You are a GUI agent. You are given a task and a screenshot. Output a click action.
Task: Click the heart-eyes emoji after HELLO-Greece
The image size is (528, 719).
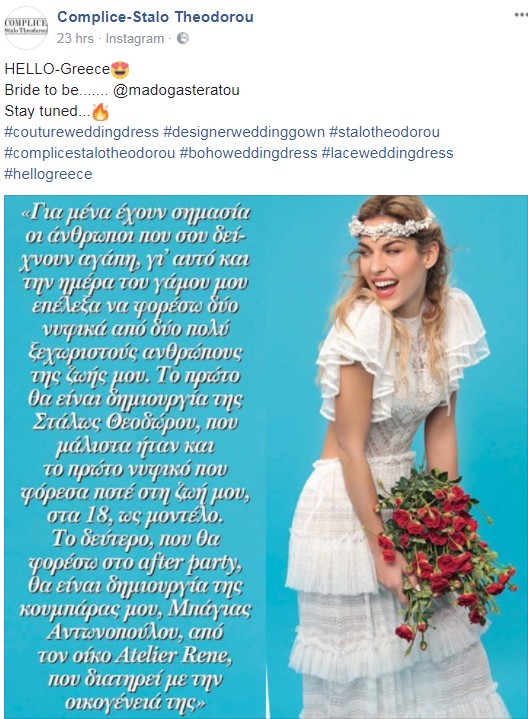[x=120, y=69]
